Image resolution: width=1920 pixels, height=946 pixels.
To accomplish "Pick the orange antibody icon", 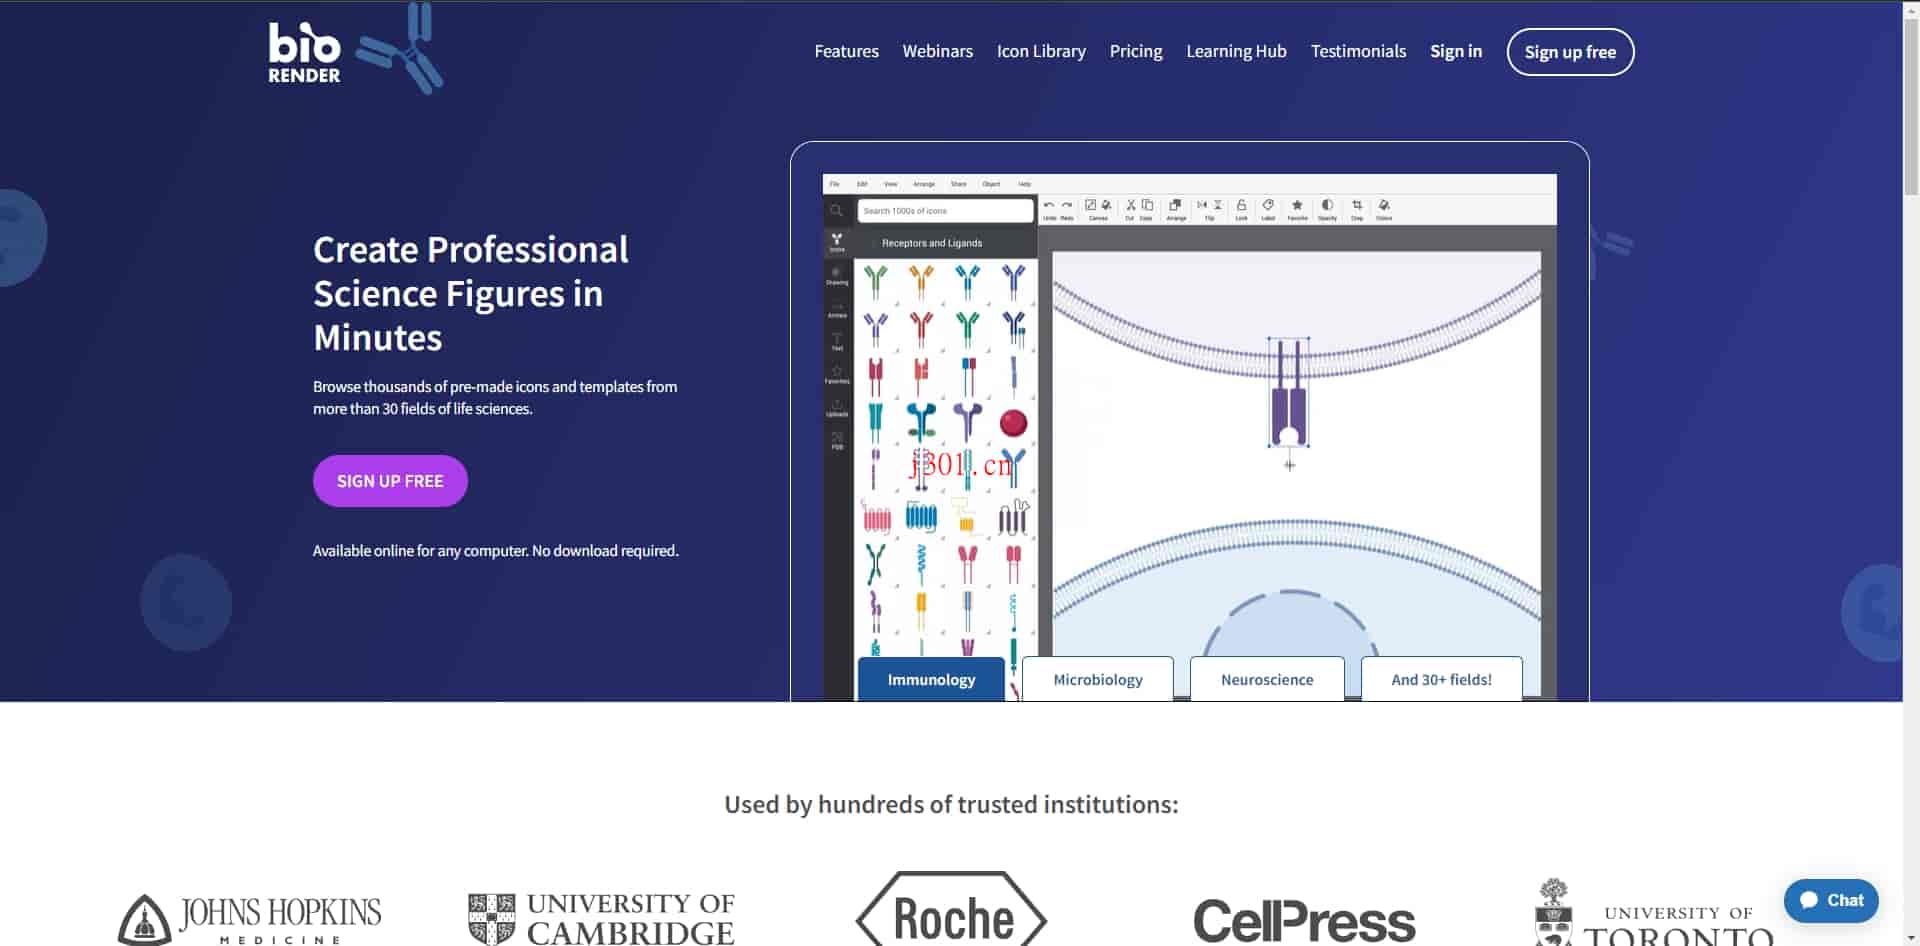I will (x=921, y=282).
